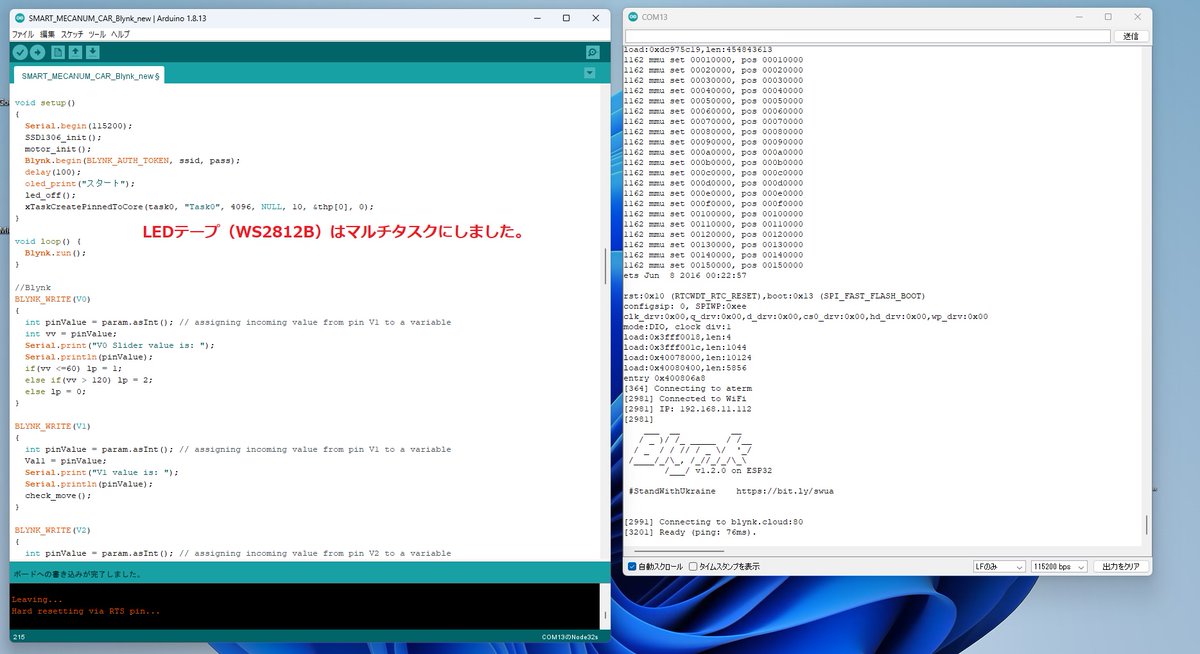Screen dimensions: 1200x654
Task: Expand the sketch tab menu arrow
Action: (590, 73)
